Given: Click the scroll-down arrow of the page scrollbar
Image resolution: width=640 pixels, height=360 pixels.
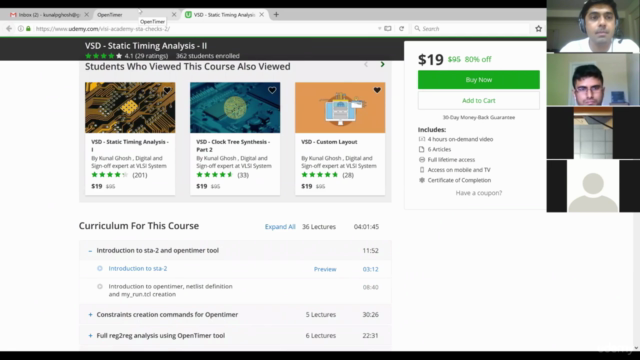Looking at the screenshot, I should coord(636,348).
